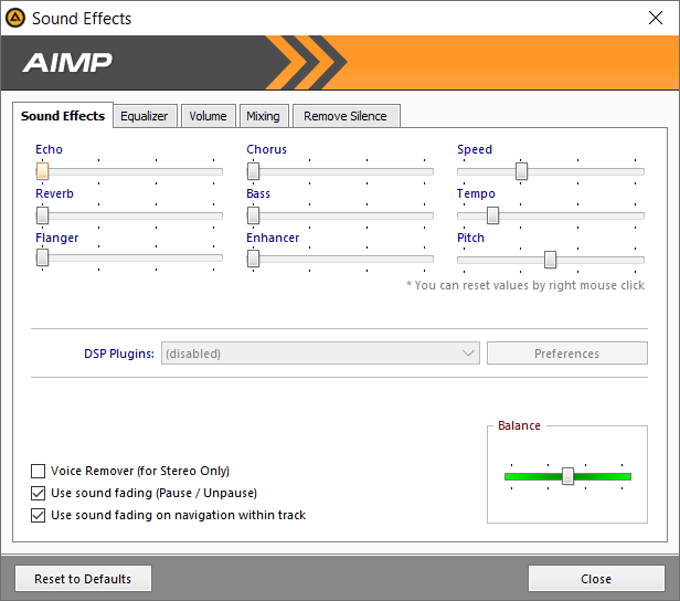This screenshot has height=601, width=680.
Task: Select the Sound Effects tab
Action: (63, 116)
